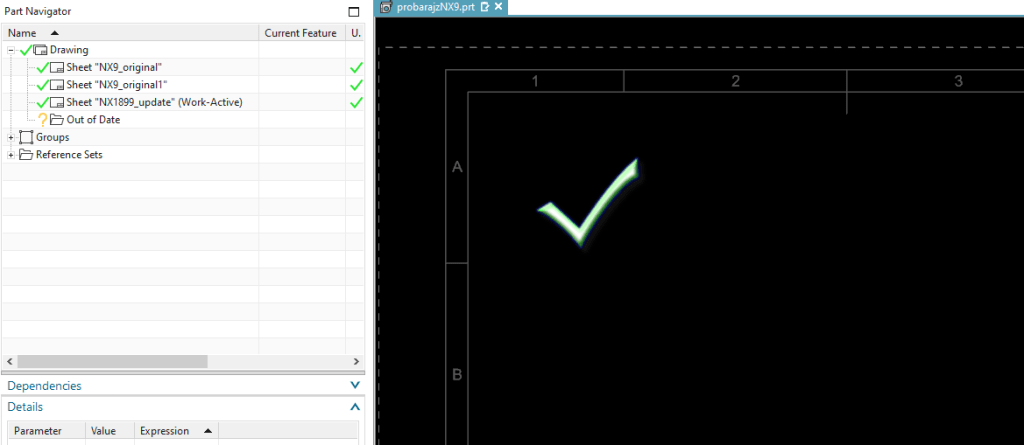Click up-to-date checkmark in NX9_original1's U column
This screenshot has height=445, width=1024.
click(x=356, y=85)
